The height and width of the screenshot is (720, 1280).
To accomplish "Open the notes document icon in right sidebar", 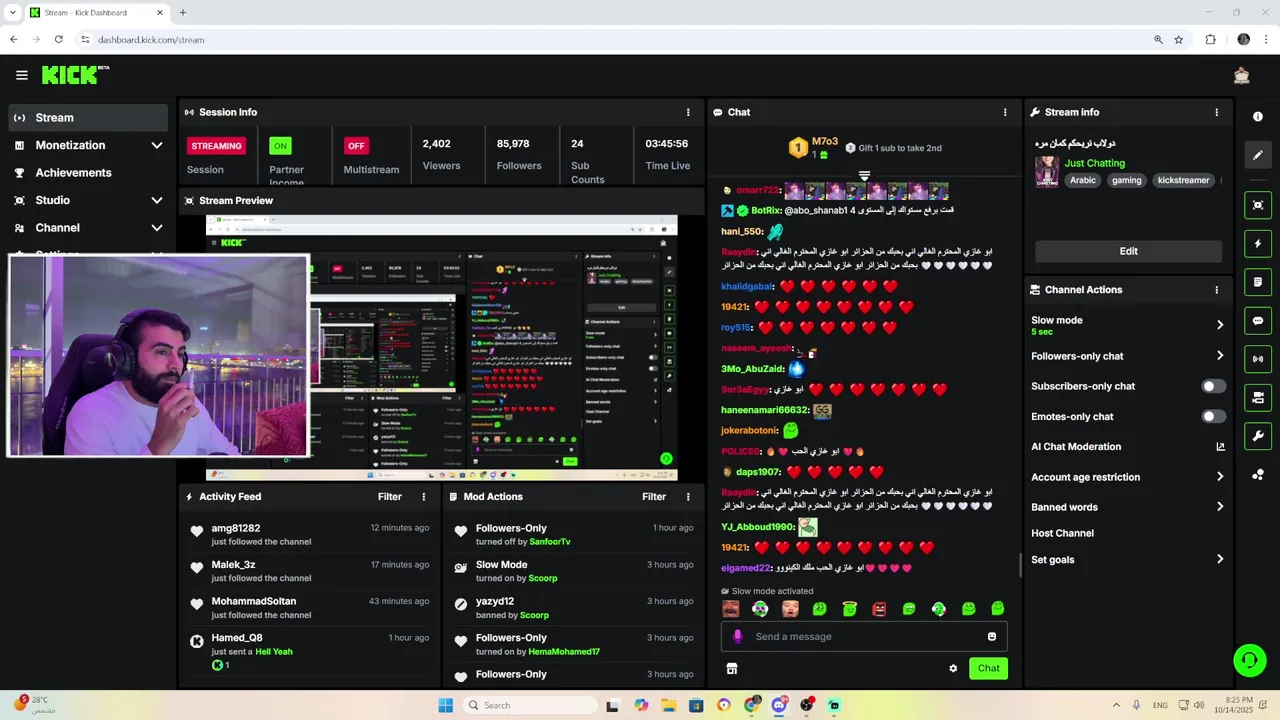I will [x=1257, y=282].
